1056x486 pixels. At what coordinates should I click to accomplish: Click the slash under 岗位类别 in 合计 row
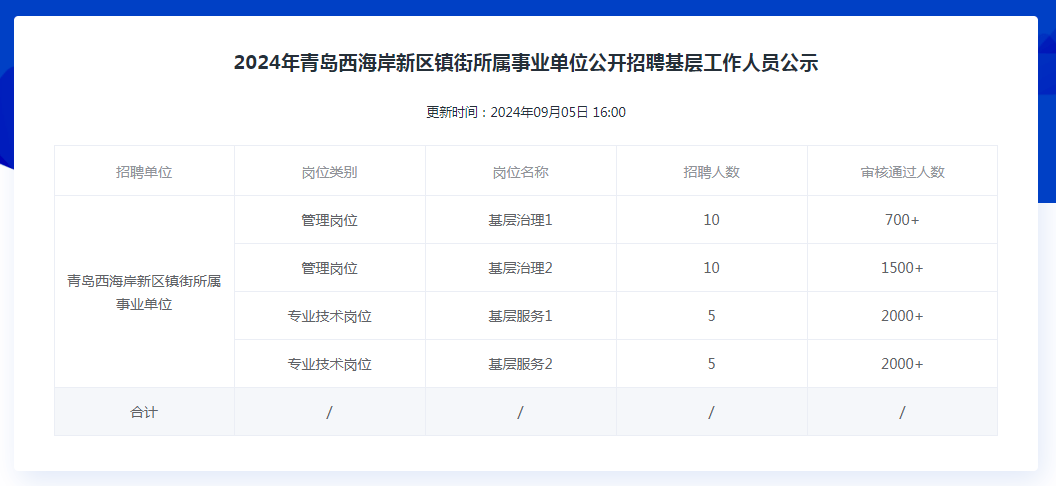click(329, 412)
